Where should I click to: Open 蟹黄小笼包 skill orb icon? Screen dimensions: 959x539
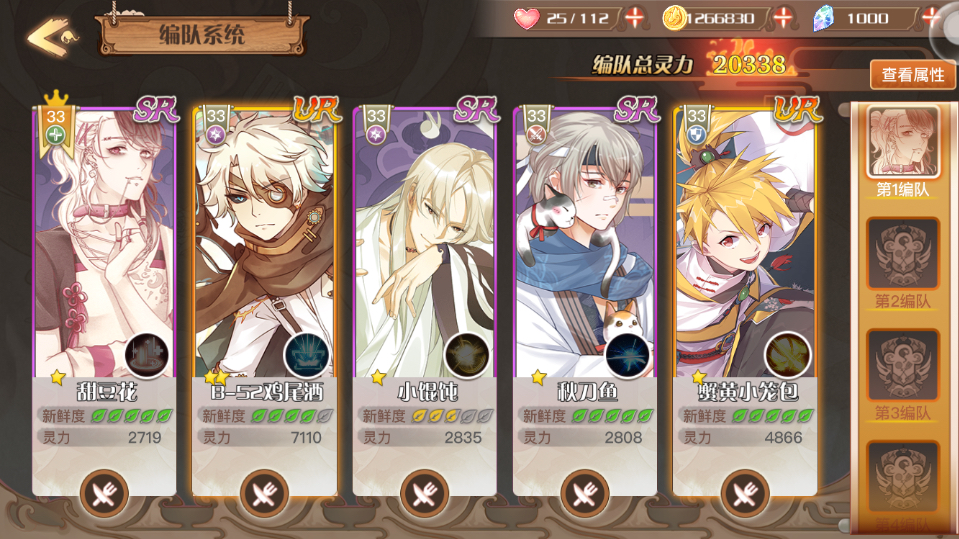788,355
